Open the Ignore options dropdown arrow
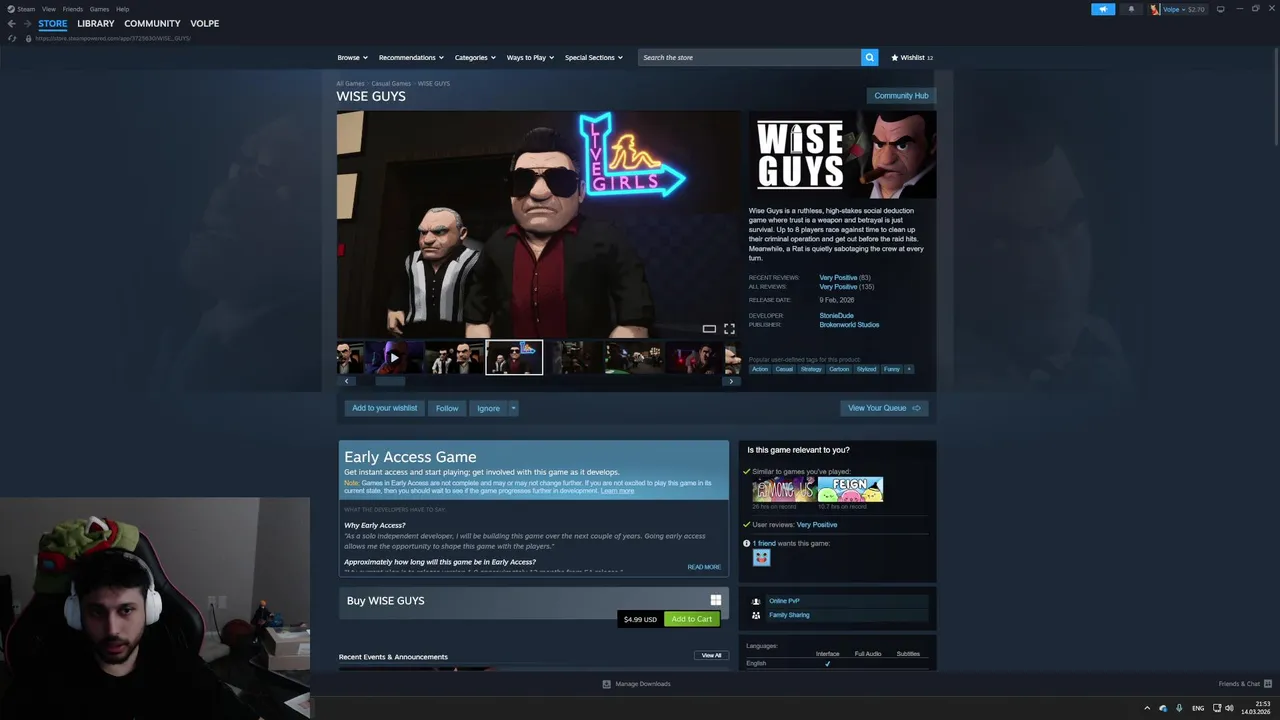The height and width of the screenshot is (720, 1280). pos(513,408)
